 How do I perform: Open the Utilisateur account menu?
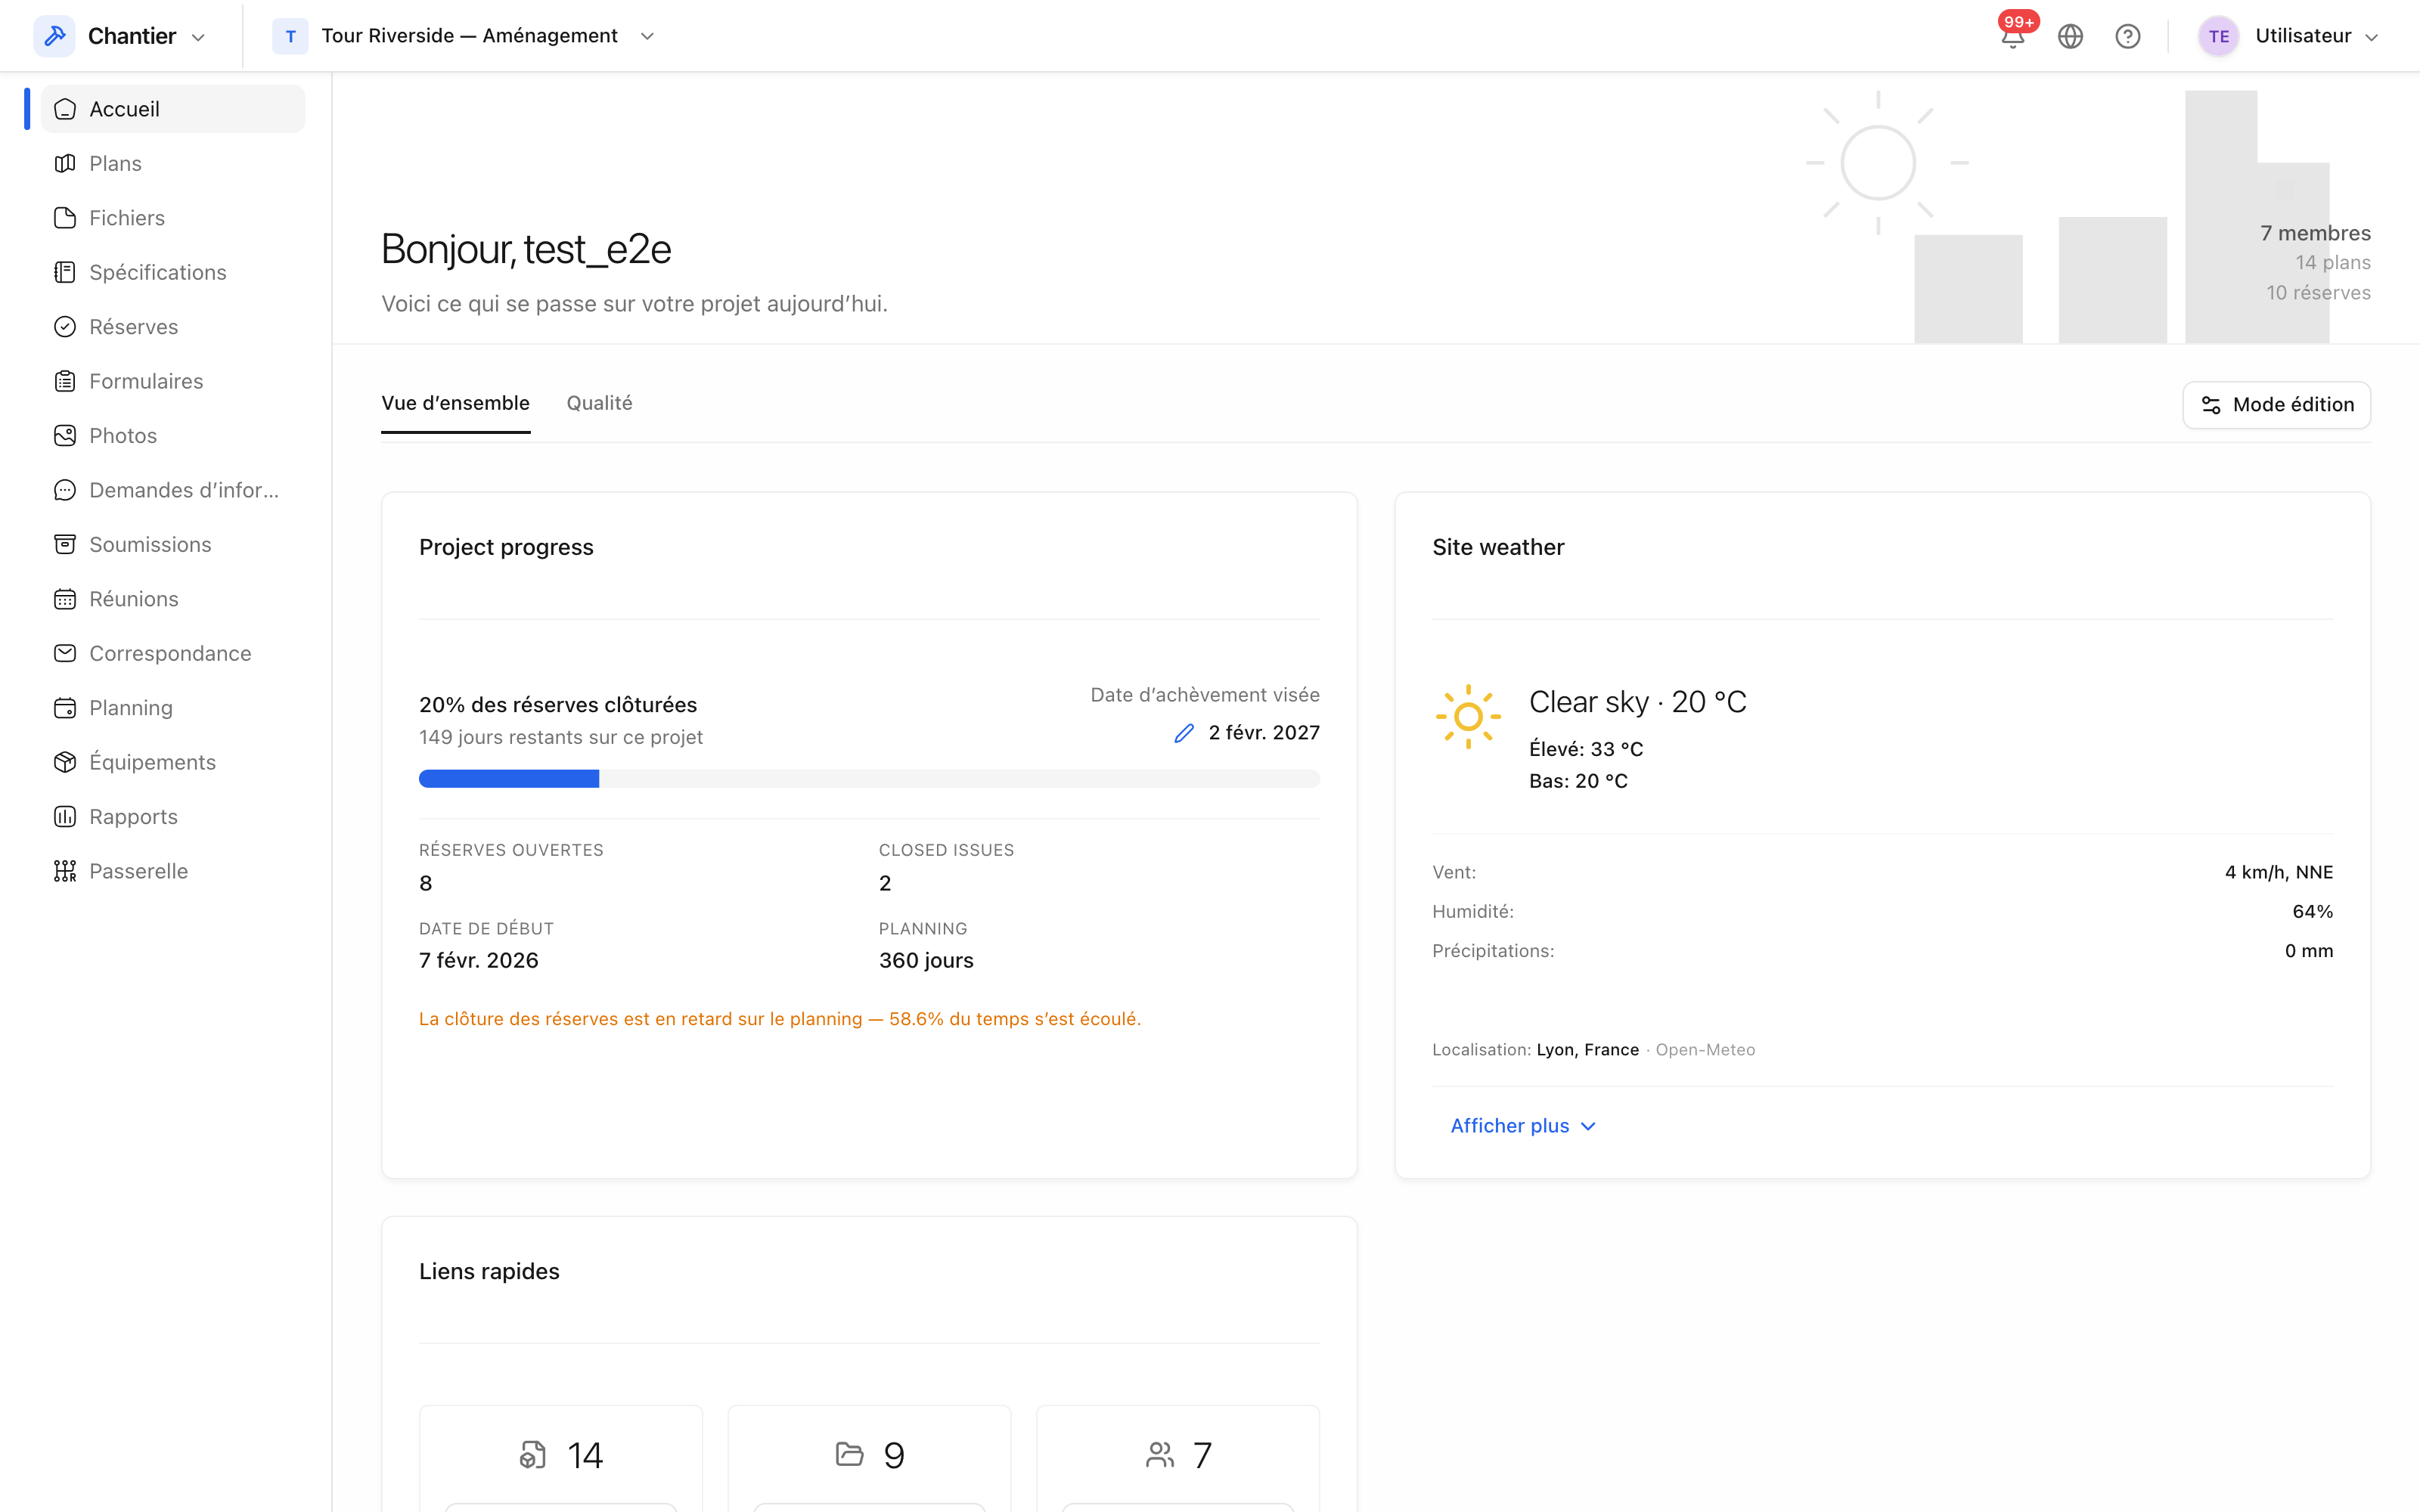pos(2288,36)
